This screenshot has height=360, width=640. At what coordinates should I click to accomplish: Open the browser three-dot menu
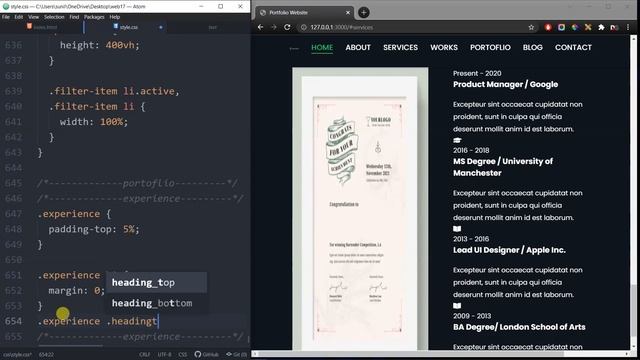[x=628, y=27]
